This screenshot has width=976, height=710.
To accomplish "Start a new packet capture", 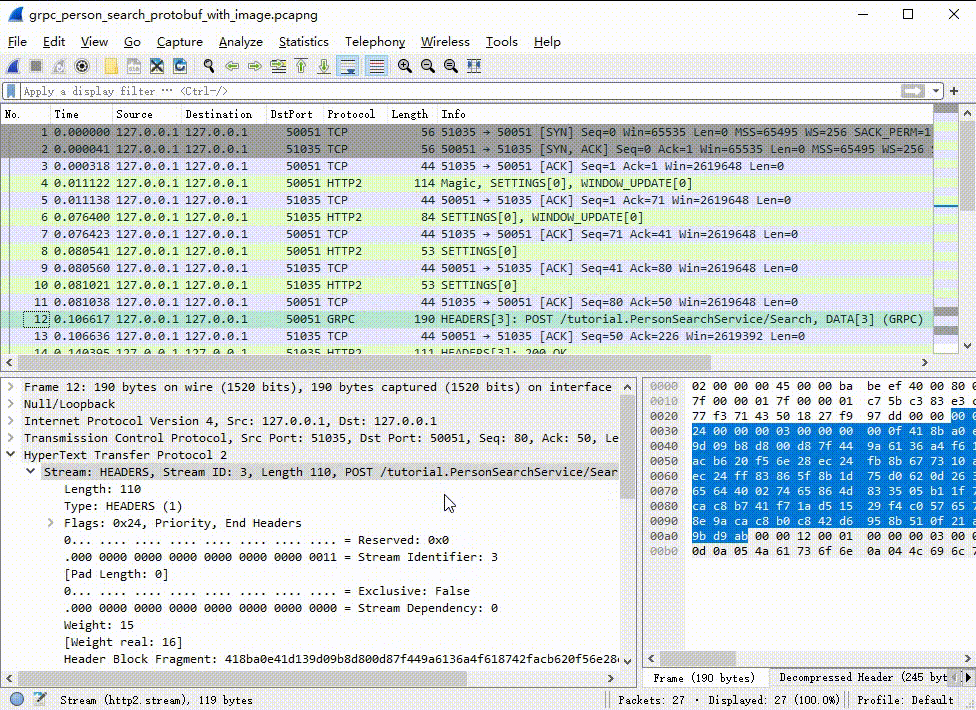I will pos(13,66).
